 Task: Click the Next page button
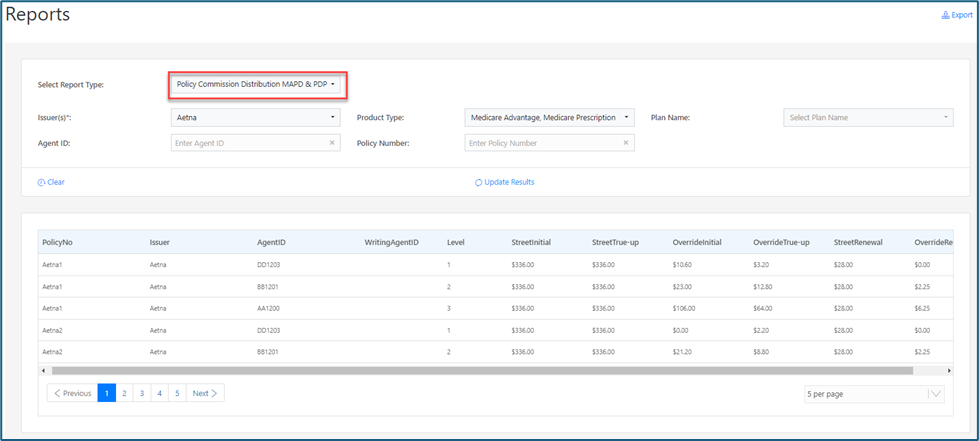coord(204,393)
